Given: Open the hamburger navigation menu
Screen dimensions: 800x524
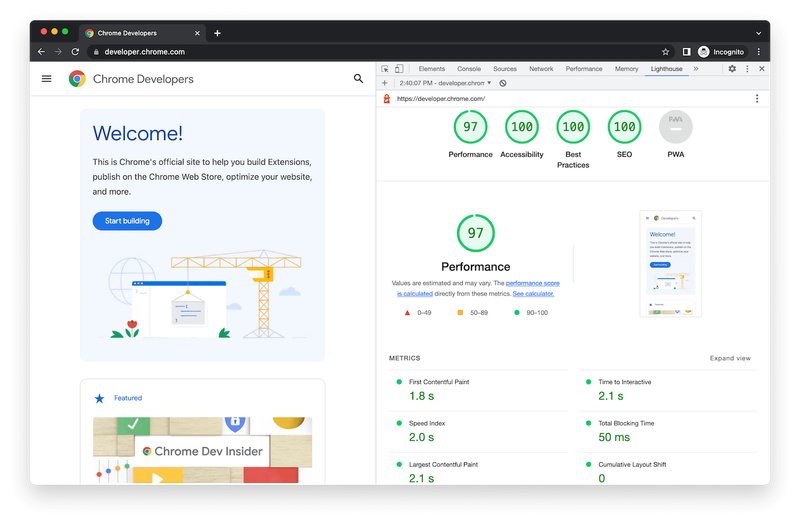Looking at the screenshot, I should click(x=46, y=79).
